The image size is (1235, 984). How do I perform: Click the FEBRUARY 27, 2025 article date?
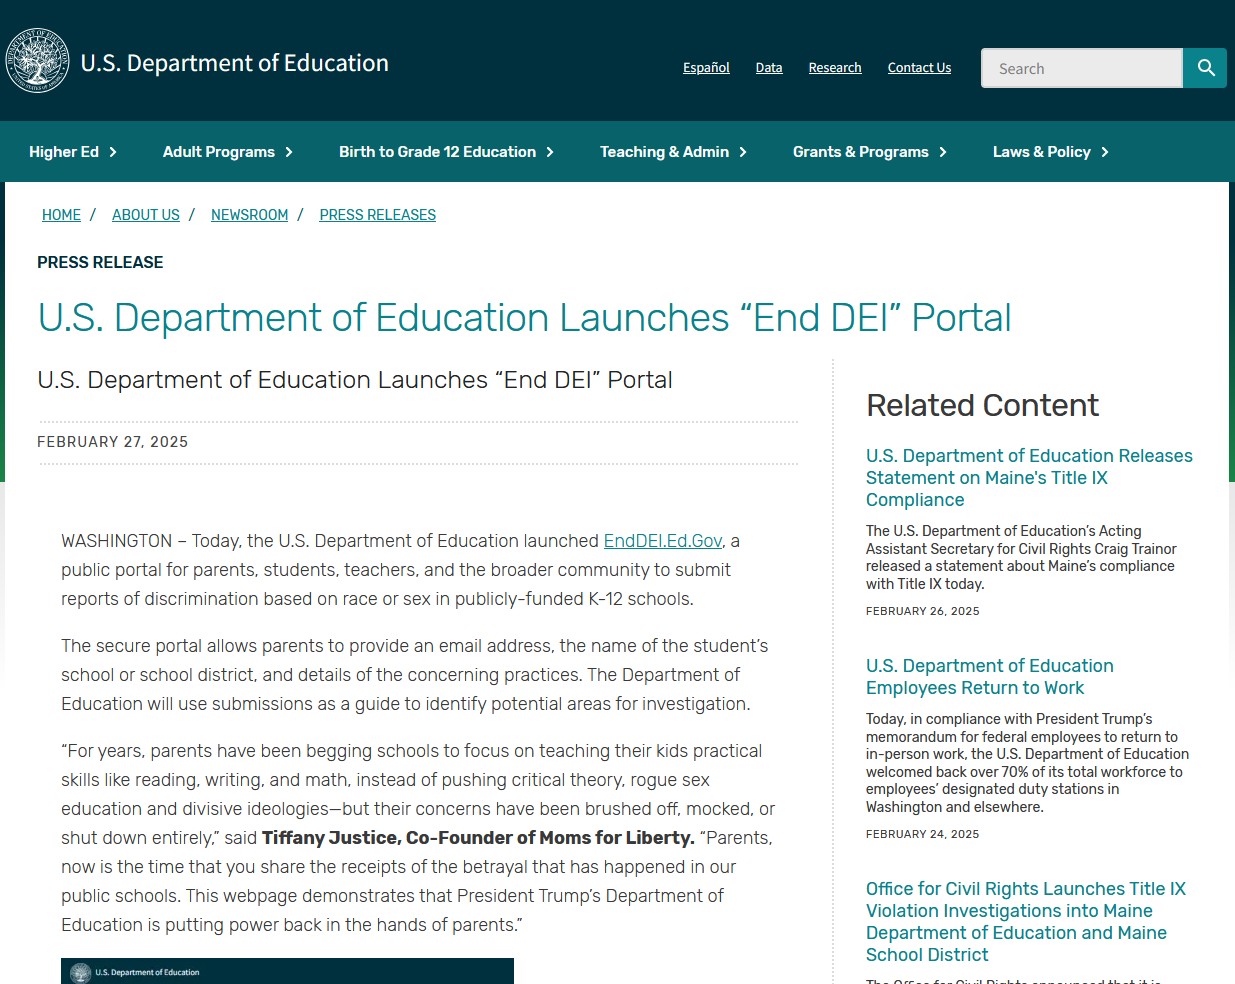point(113,442)
